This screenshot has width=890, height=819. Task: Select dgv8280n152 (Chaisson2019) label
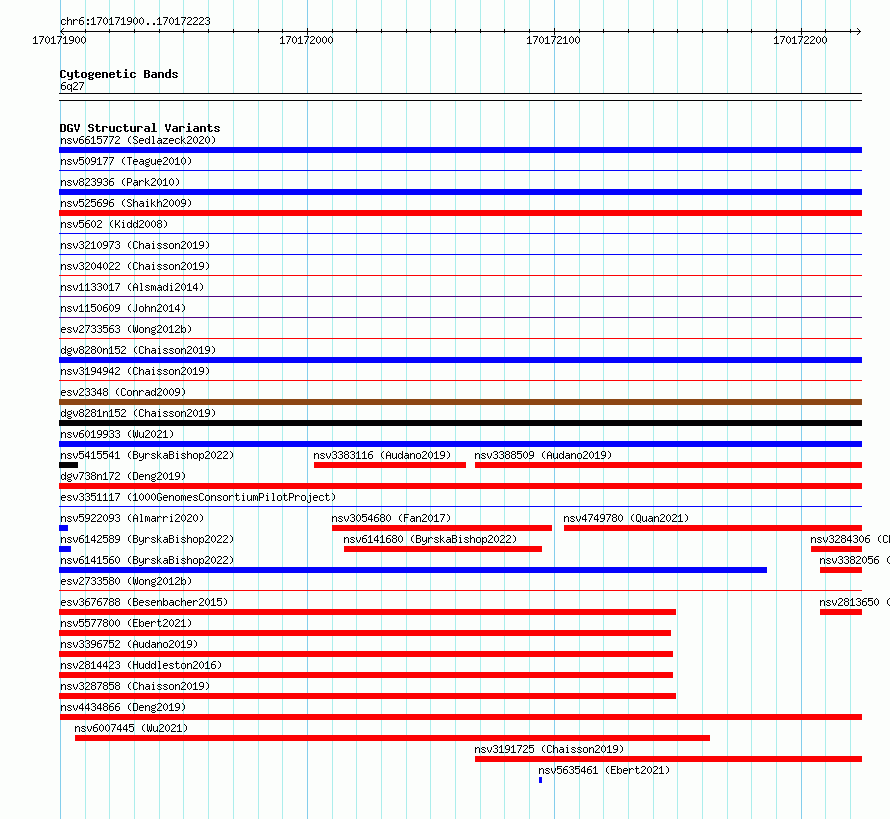click(x=138, y=350)
